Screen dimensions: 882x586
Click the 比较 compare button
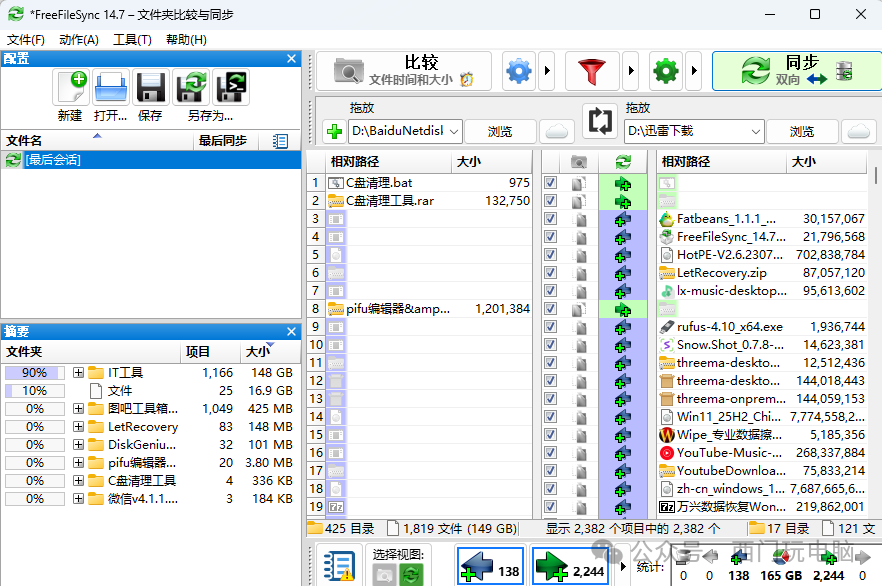pyautogui.click(x=404, y=71)
